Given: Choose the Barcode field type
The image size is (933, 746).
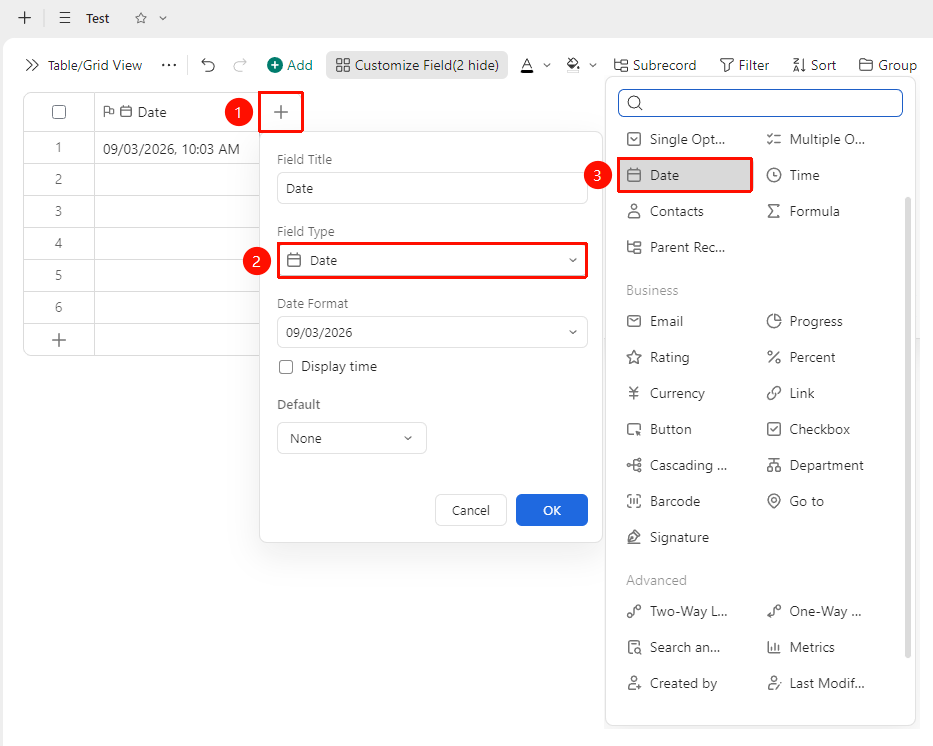Looking at the screenshot, I should pos(663,501).
